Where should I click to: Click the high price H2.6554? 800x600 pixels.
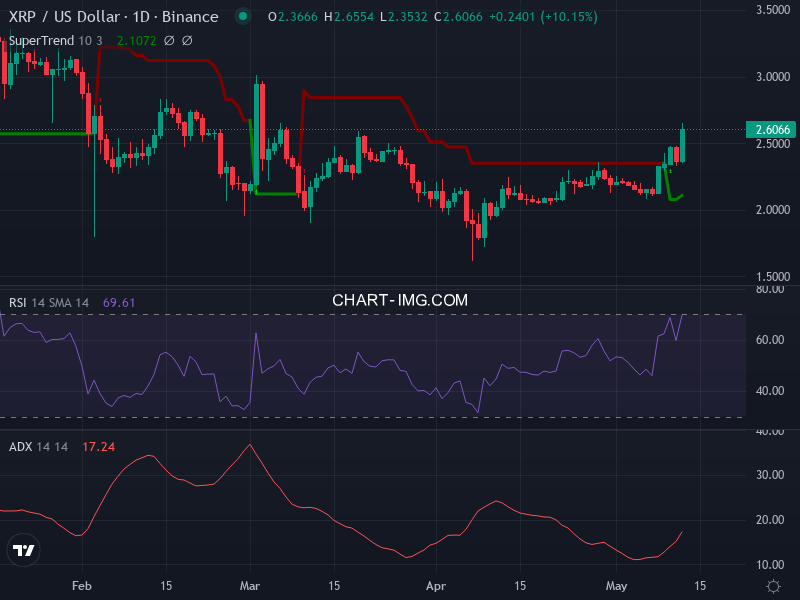click(349, 17)
